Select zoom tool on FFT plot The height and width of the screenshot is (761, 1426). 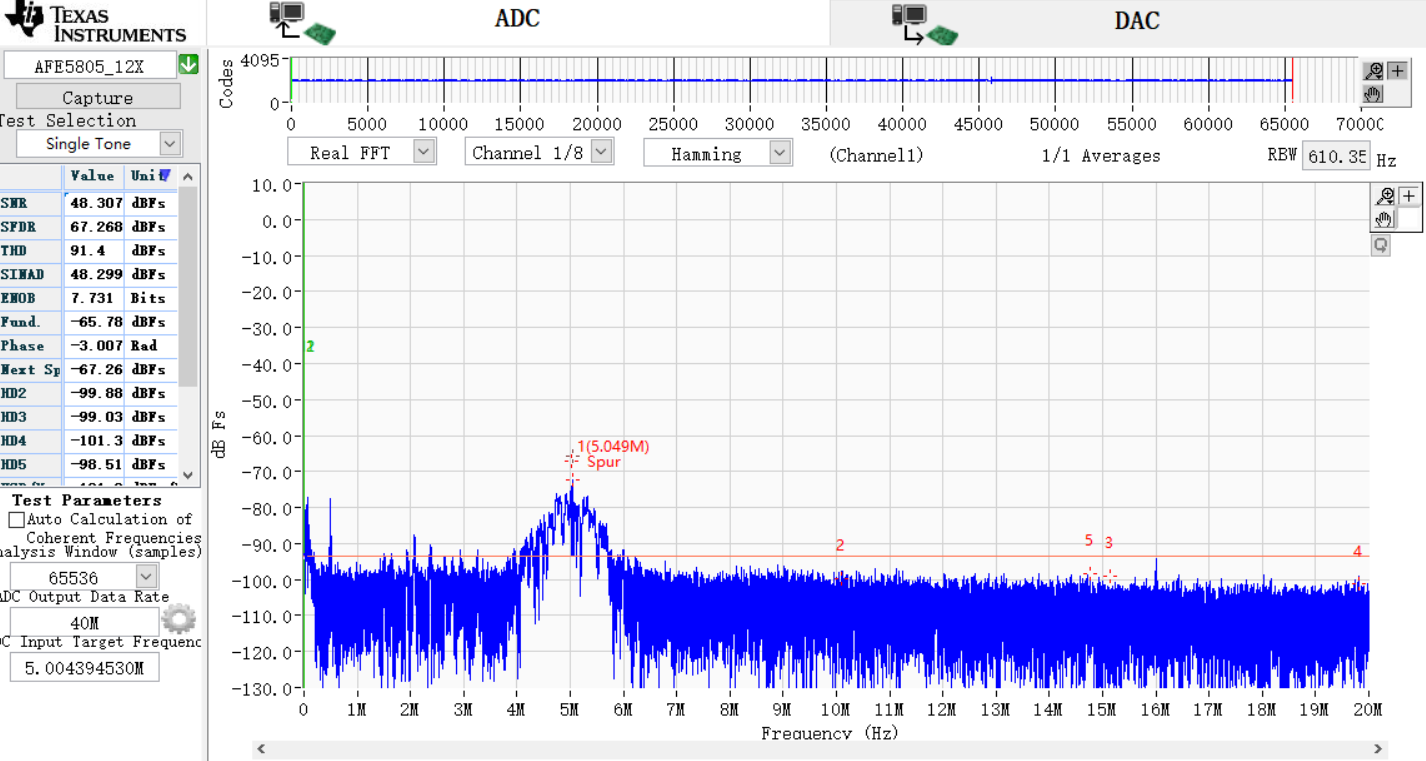(x=1385, y=196)
